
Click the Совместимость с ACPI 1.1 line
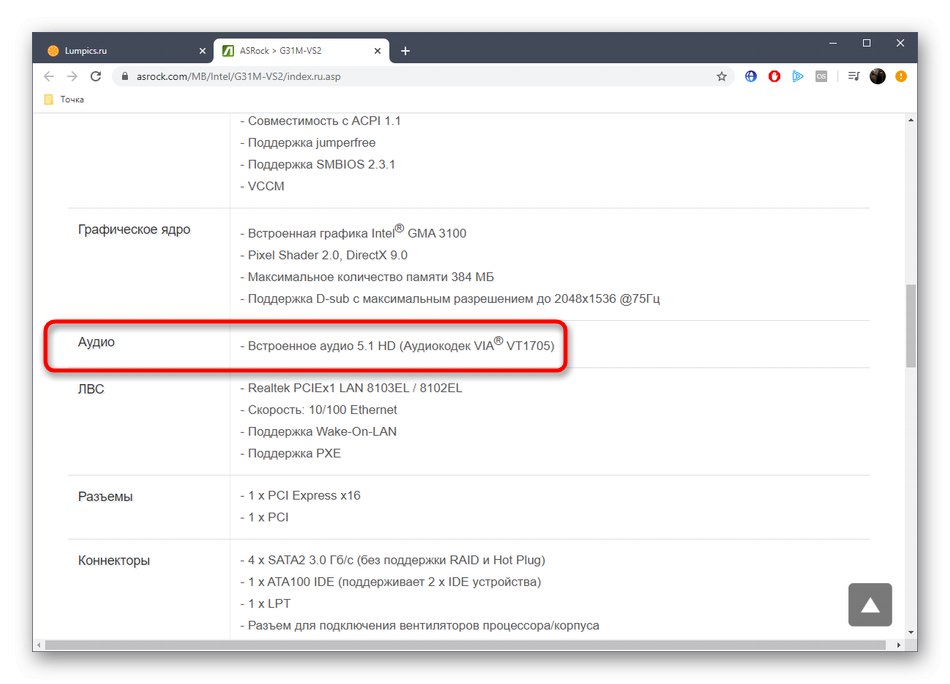[321, 121]
